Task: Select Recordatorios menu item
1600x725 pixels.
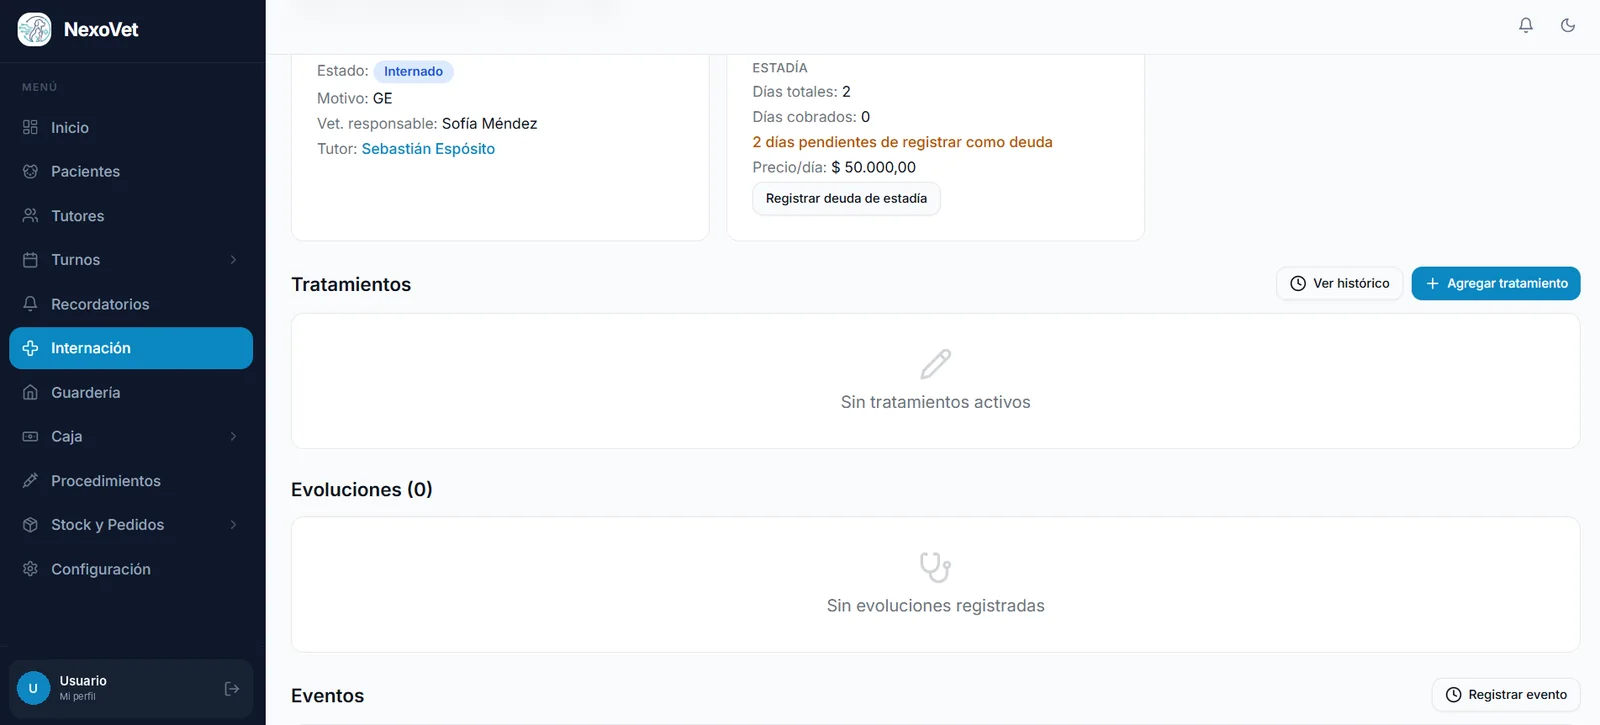Action: pos(131,304)
